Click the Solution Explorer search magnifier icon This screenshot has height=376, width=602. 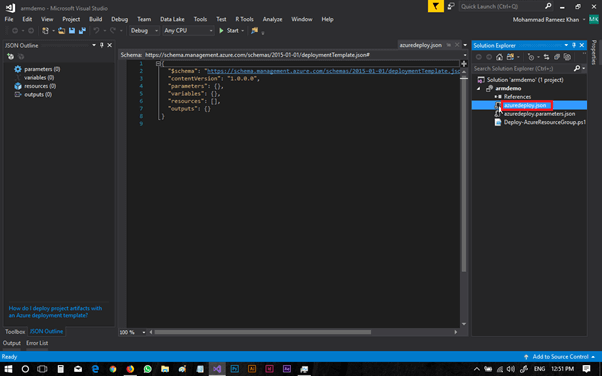coord(577,68)
